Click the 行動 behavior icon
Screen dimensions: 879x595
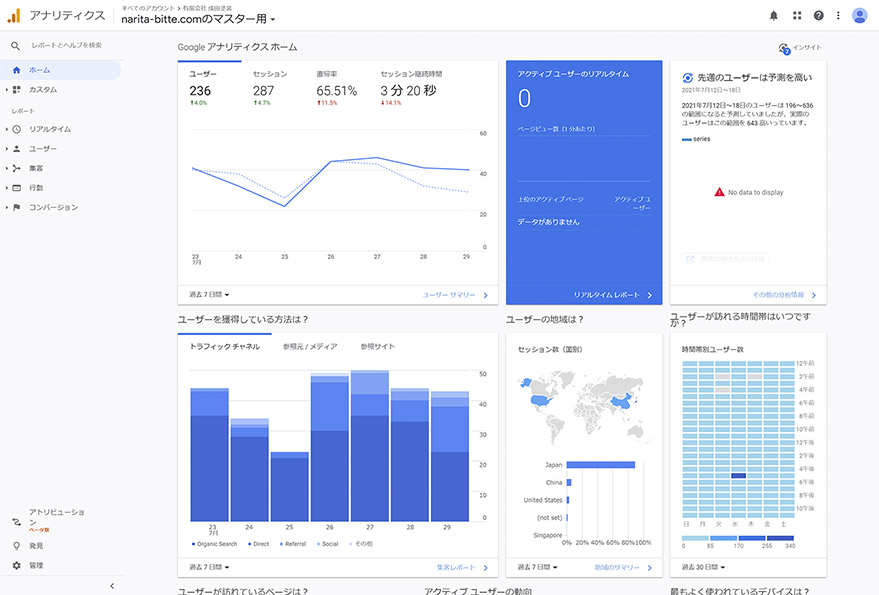coord(16,188)
